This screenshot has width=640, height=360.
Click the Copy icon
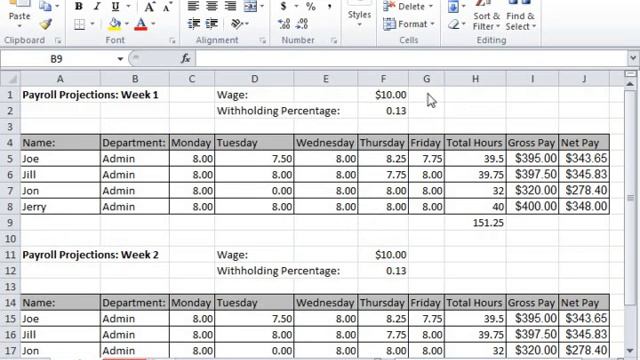(45, 6)
